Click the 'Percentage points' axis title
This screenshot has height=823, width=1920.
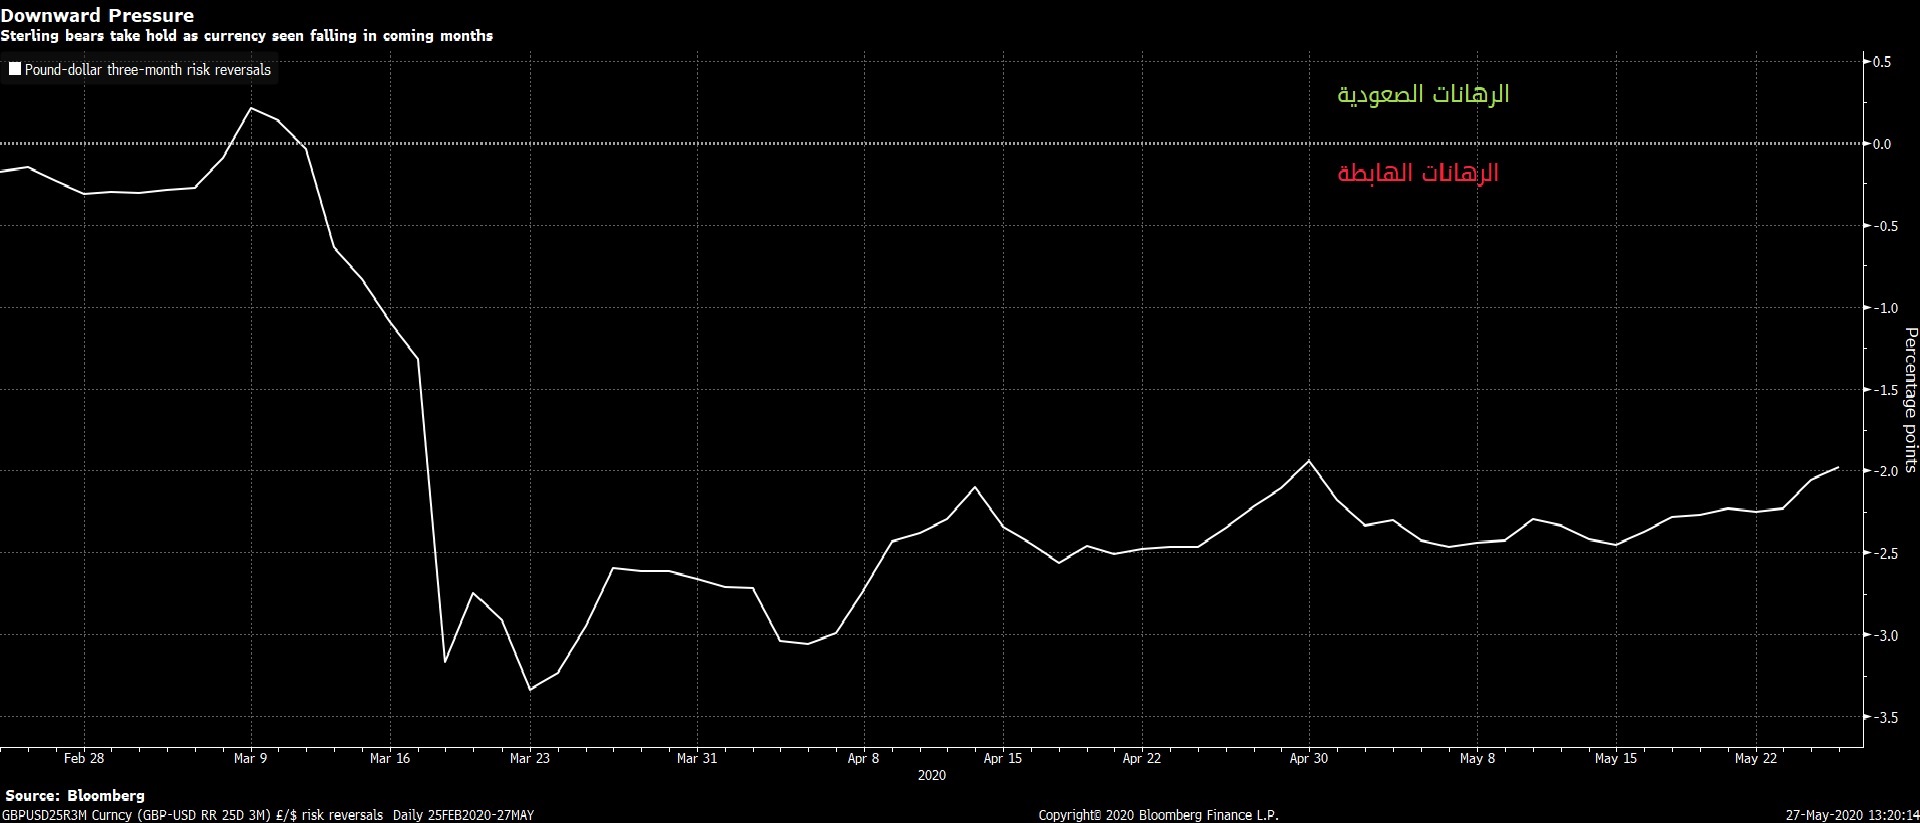[x=1910, y=400]
